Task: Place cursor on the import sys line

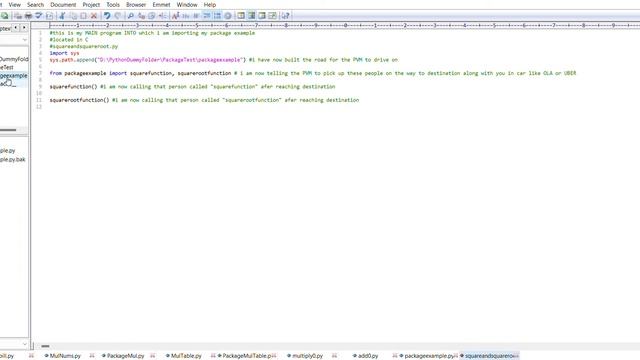Action: click(x=64, y=53)
